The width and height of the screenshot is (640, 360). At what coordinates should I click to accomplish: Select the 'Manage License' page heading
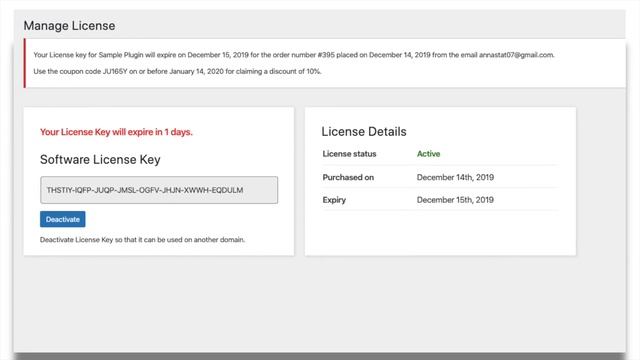click(69, 26)
